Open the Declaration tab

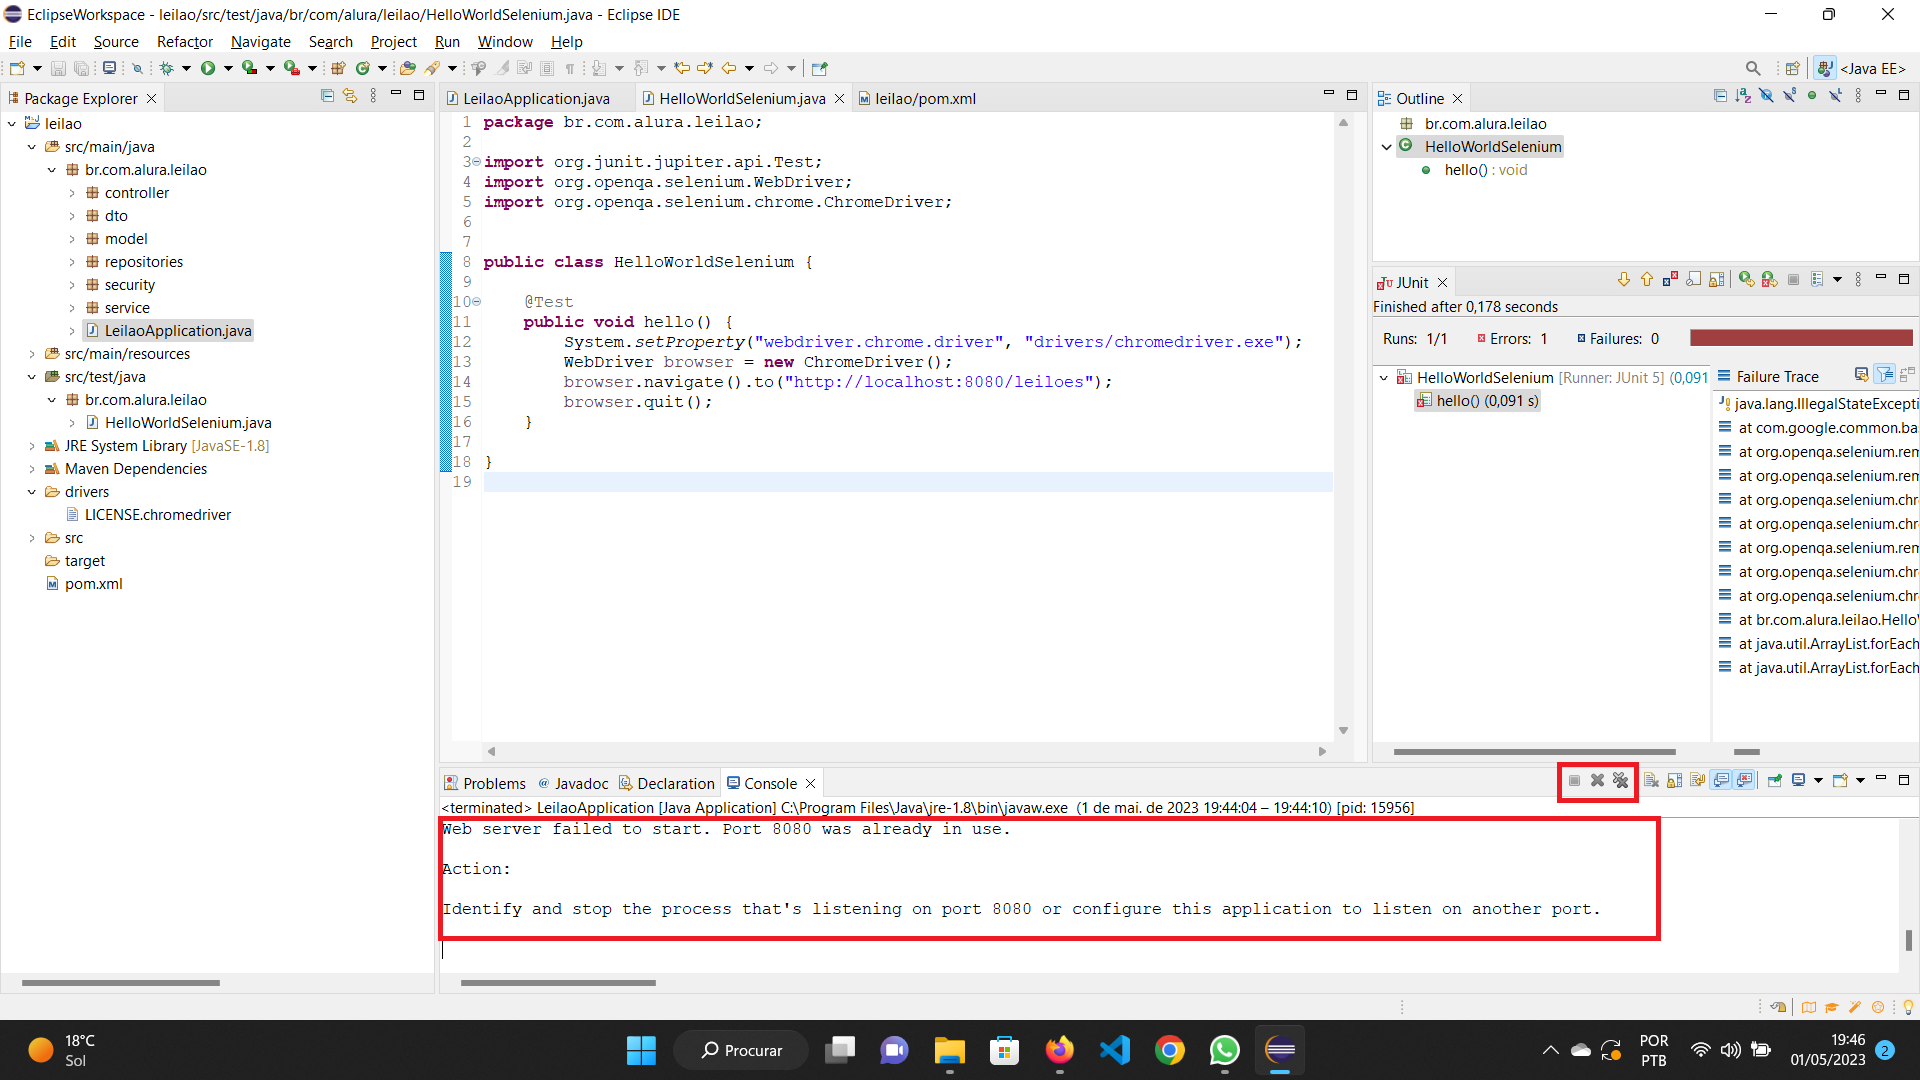(x=666, y=783)
